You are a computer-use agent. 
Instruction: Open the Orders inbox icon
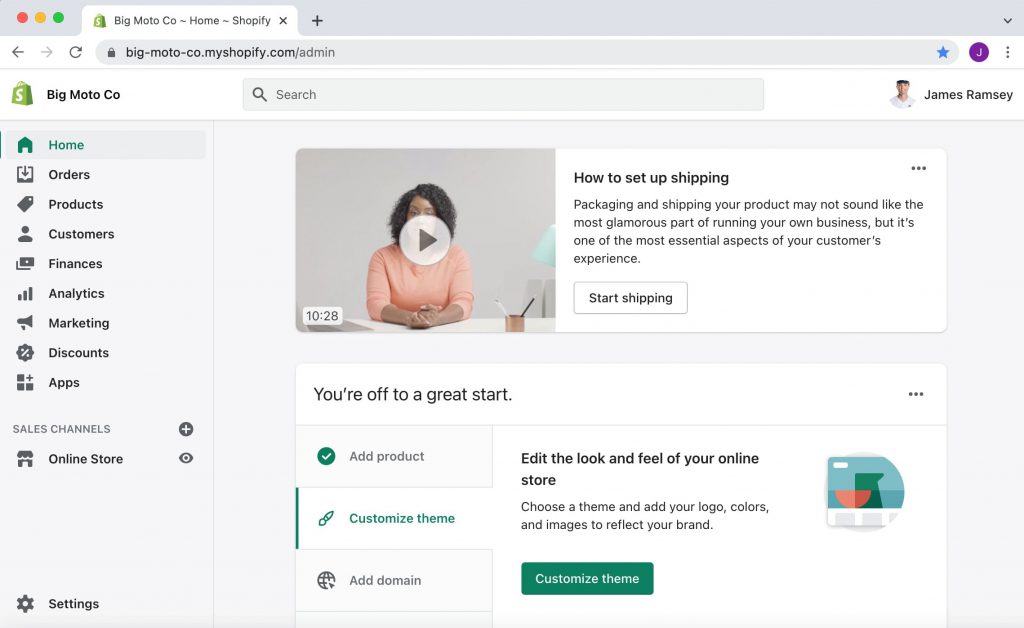click(25, 174)
